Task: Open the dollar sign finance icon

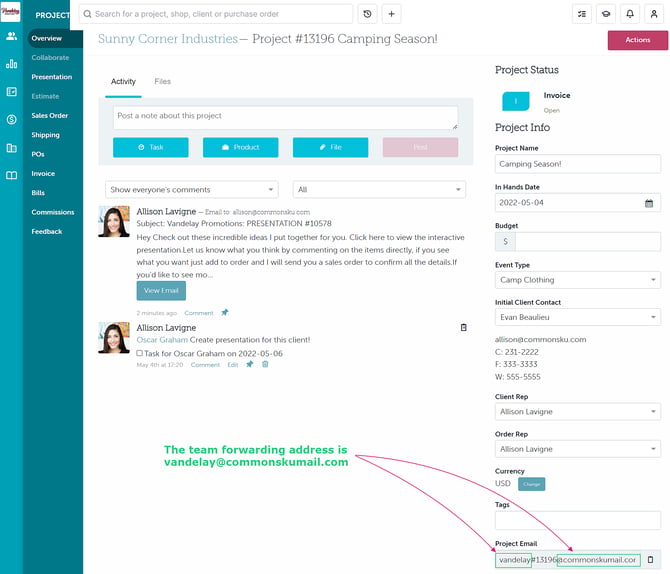Action: 12,120
